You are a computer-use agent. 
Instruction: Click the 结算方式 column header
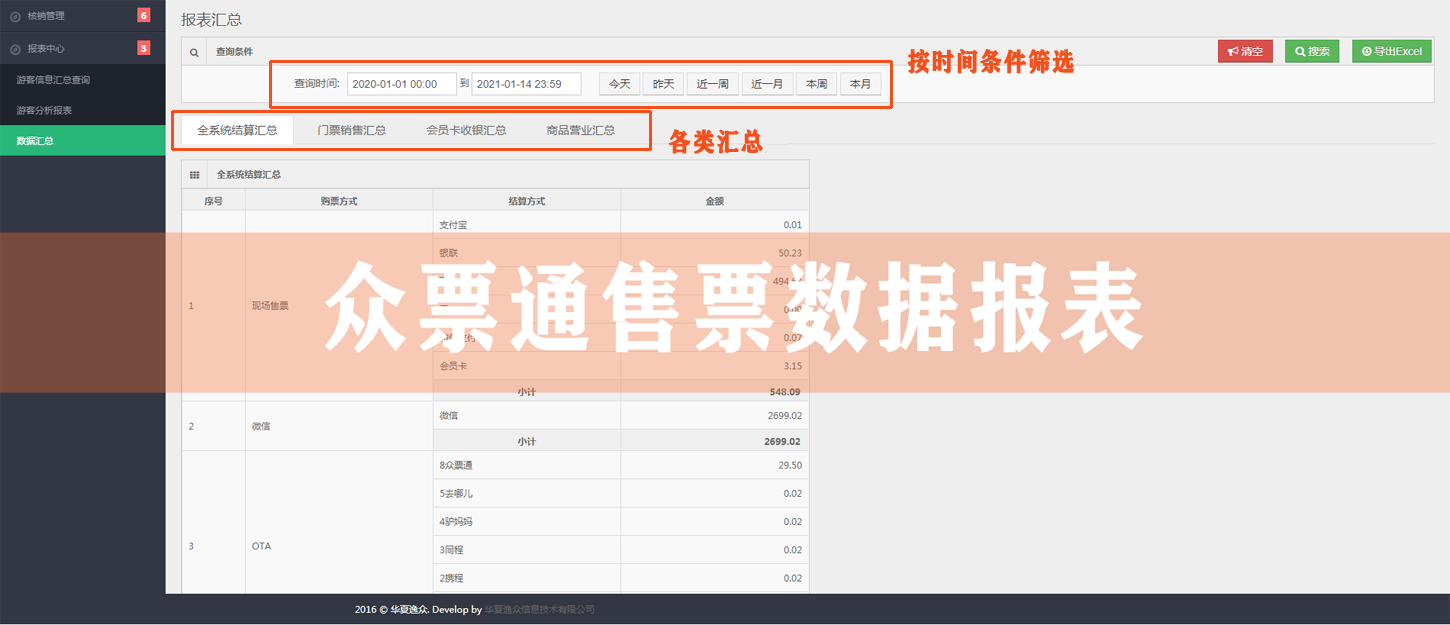coord(527,201)
